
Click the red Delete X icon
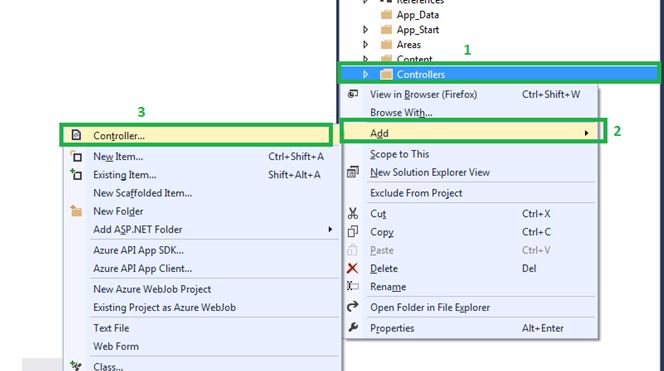tap(352, 268)
